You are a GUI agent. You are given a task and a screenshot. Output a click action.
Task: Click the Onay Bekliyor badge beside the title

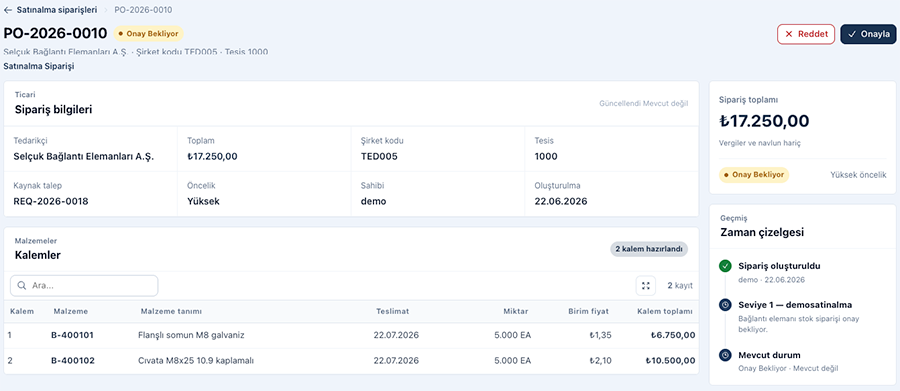tap(149, 33)
